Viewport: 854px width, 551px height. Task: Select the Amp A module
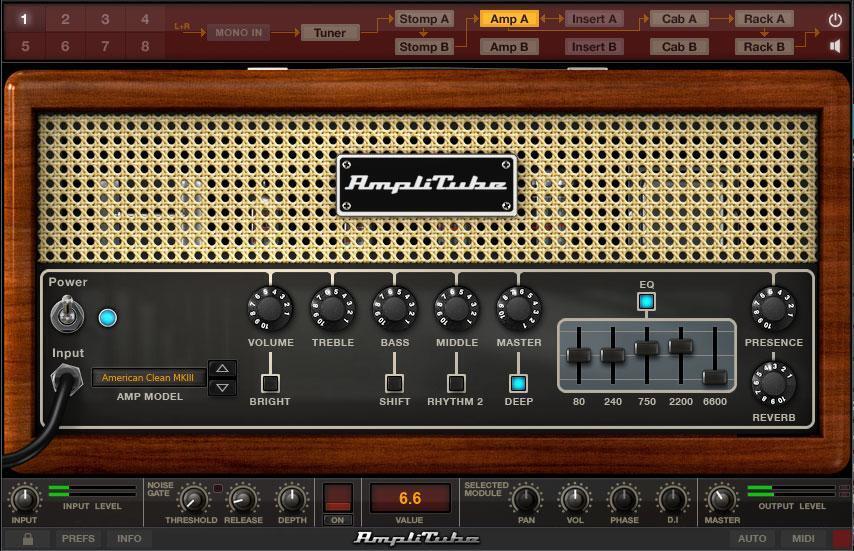[x=509, y=19]
